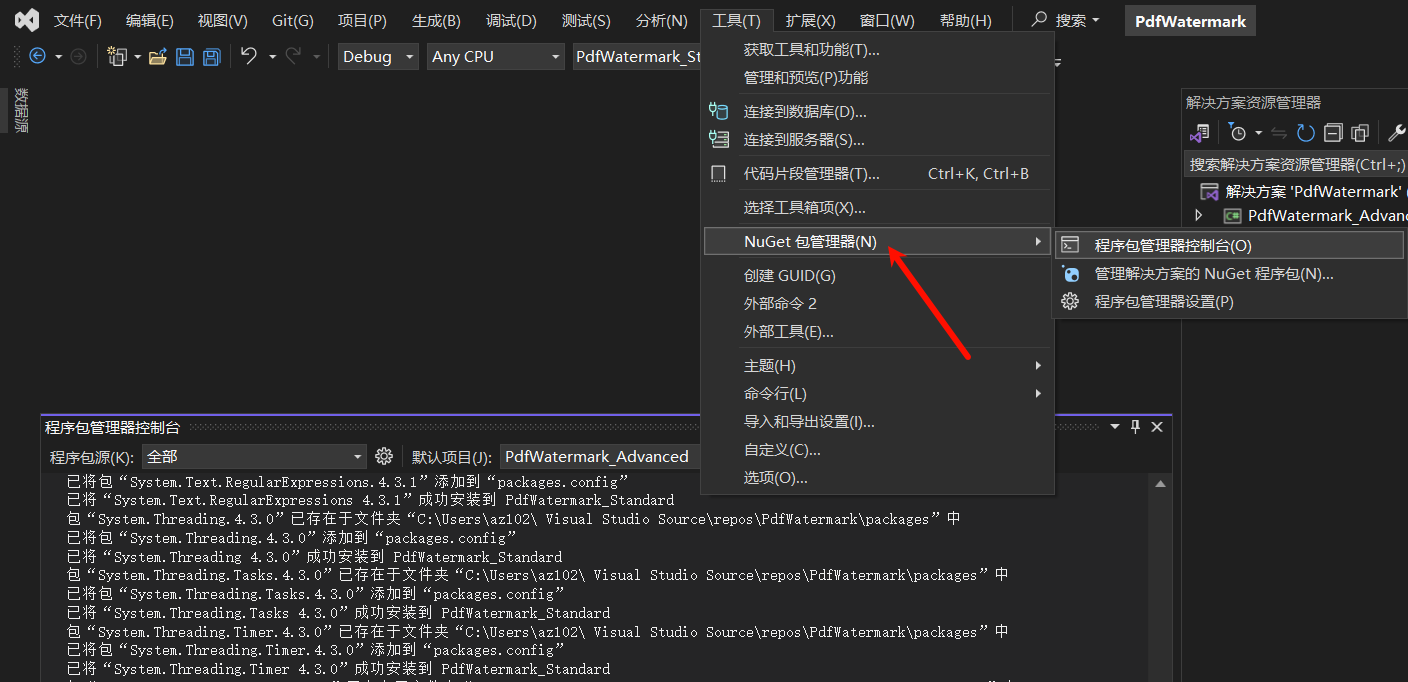The height and width of the screenshot is (682, 1408).
Task: Open the pending changes filter dropdown arrow
Action: [1258, 133]
